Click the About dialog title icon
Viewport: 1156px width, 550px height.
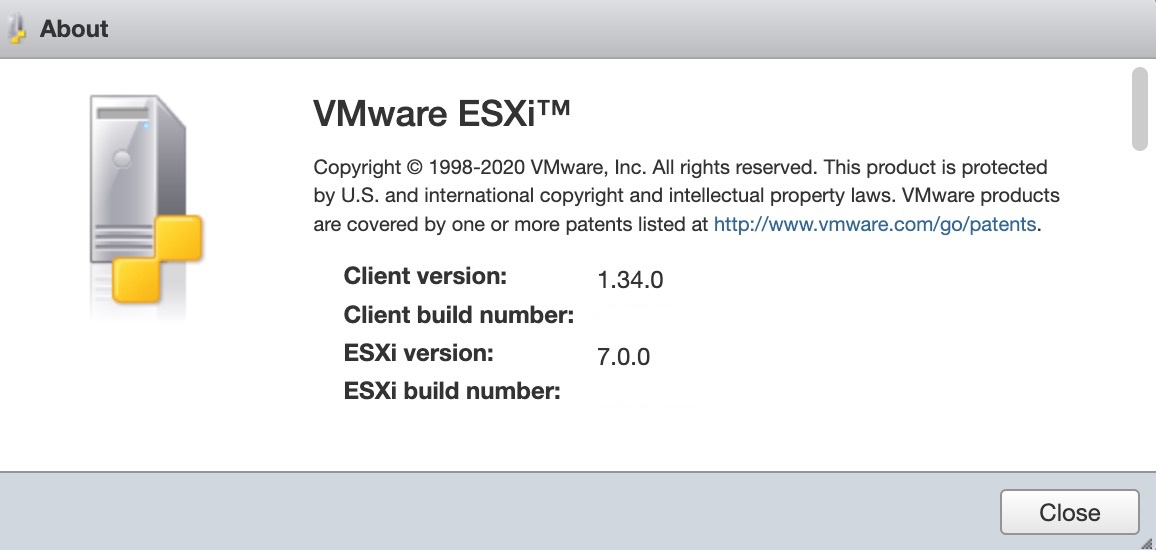(18, 29)
